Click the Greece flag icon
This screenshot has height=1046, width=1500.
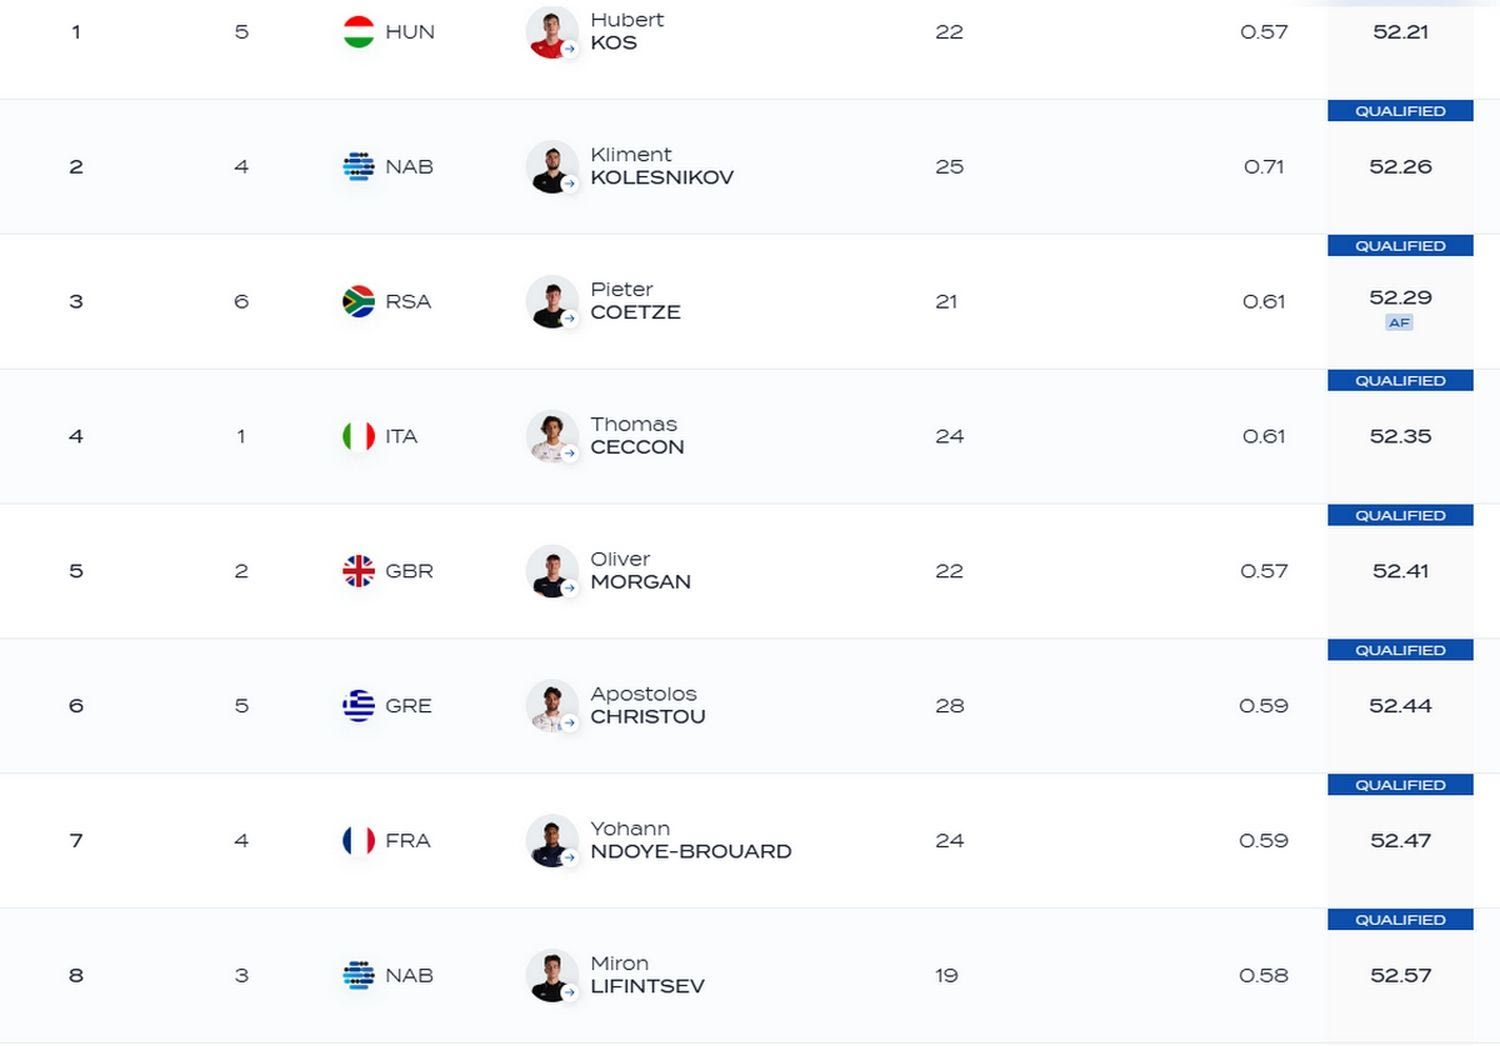pyautogui.click(x=358, y=706)
